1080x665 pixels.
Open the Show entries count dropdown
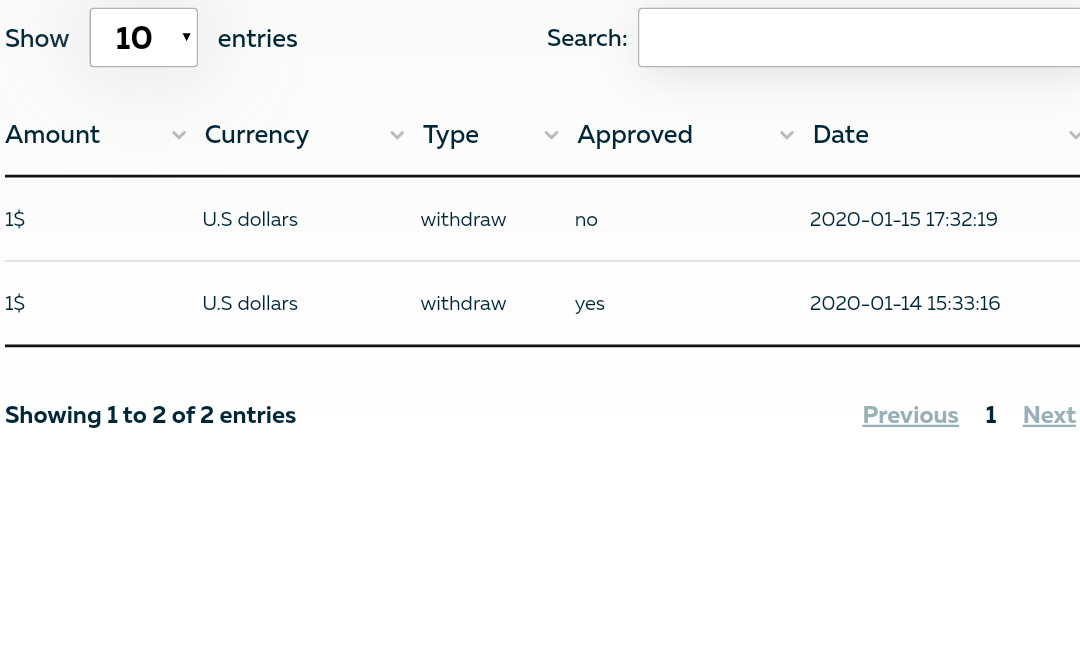click(144, 38)
